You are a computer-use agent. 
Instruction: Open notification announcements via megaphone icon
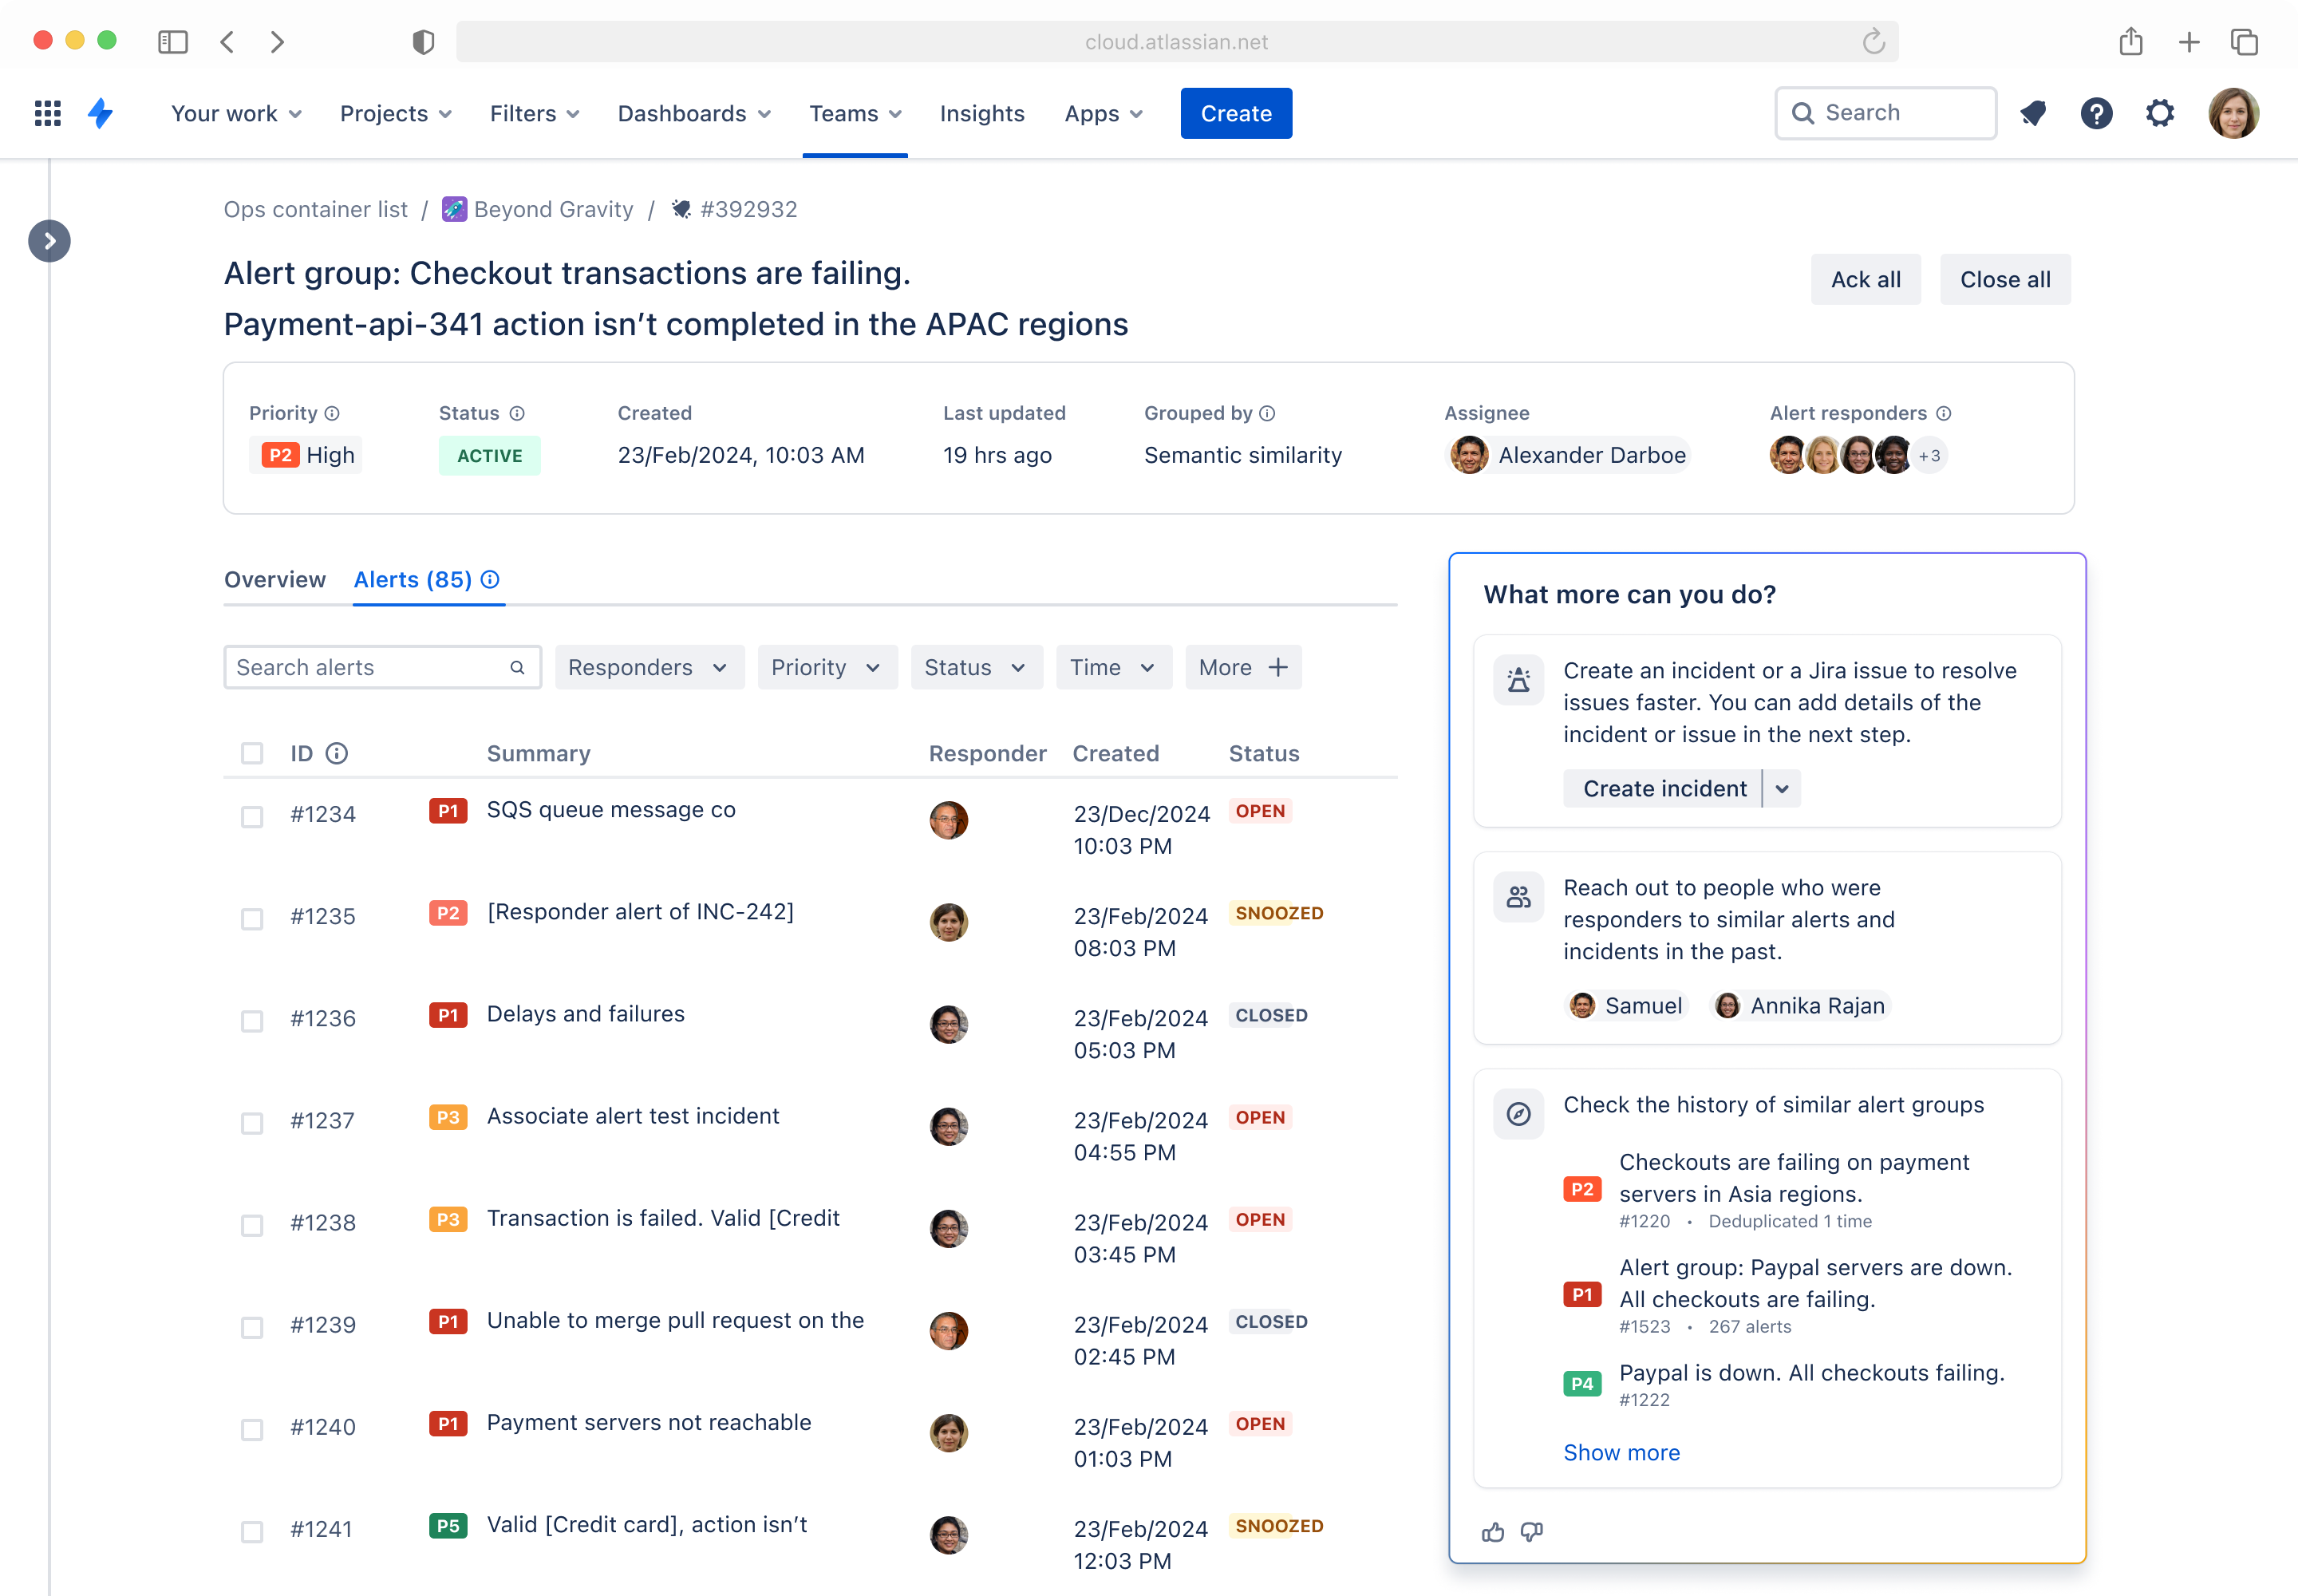pos(2033,113)
